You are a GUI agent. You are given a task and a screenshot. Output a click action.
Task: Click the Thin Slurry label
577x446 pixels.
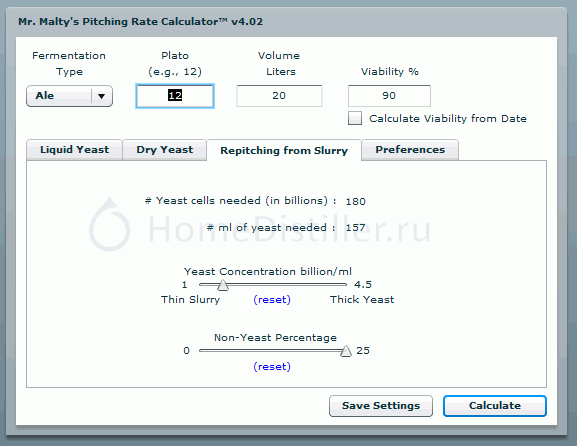[x=190, y=300]
